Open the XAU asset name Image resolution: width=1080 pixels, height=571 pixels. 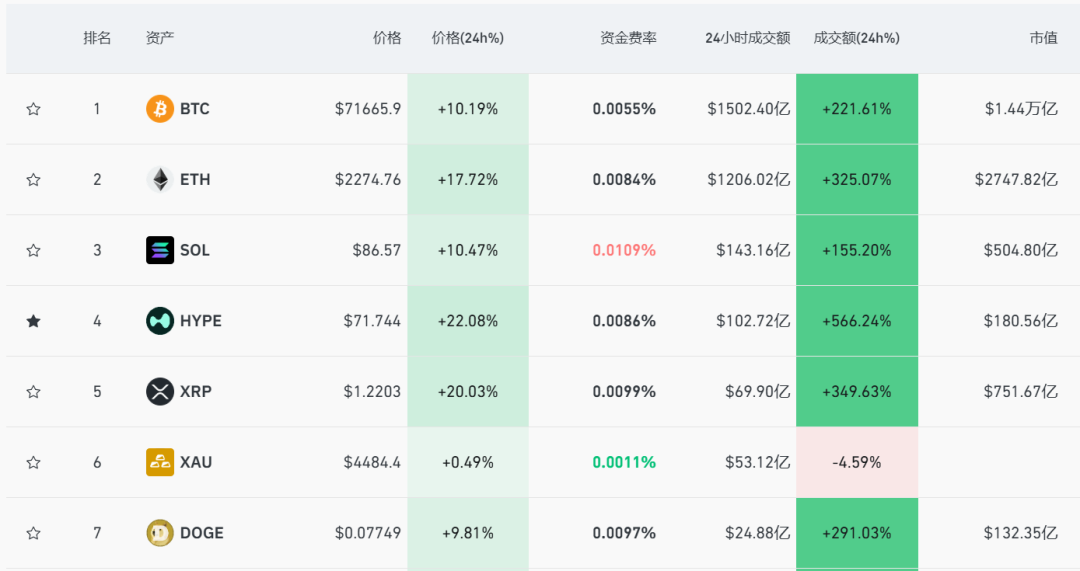tap(196, 462)
